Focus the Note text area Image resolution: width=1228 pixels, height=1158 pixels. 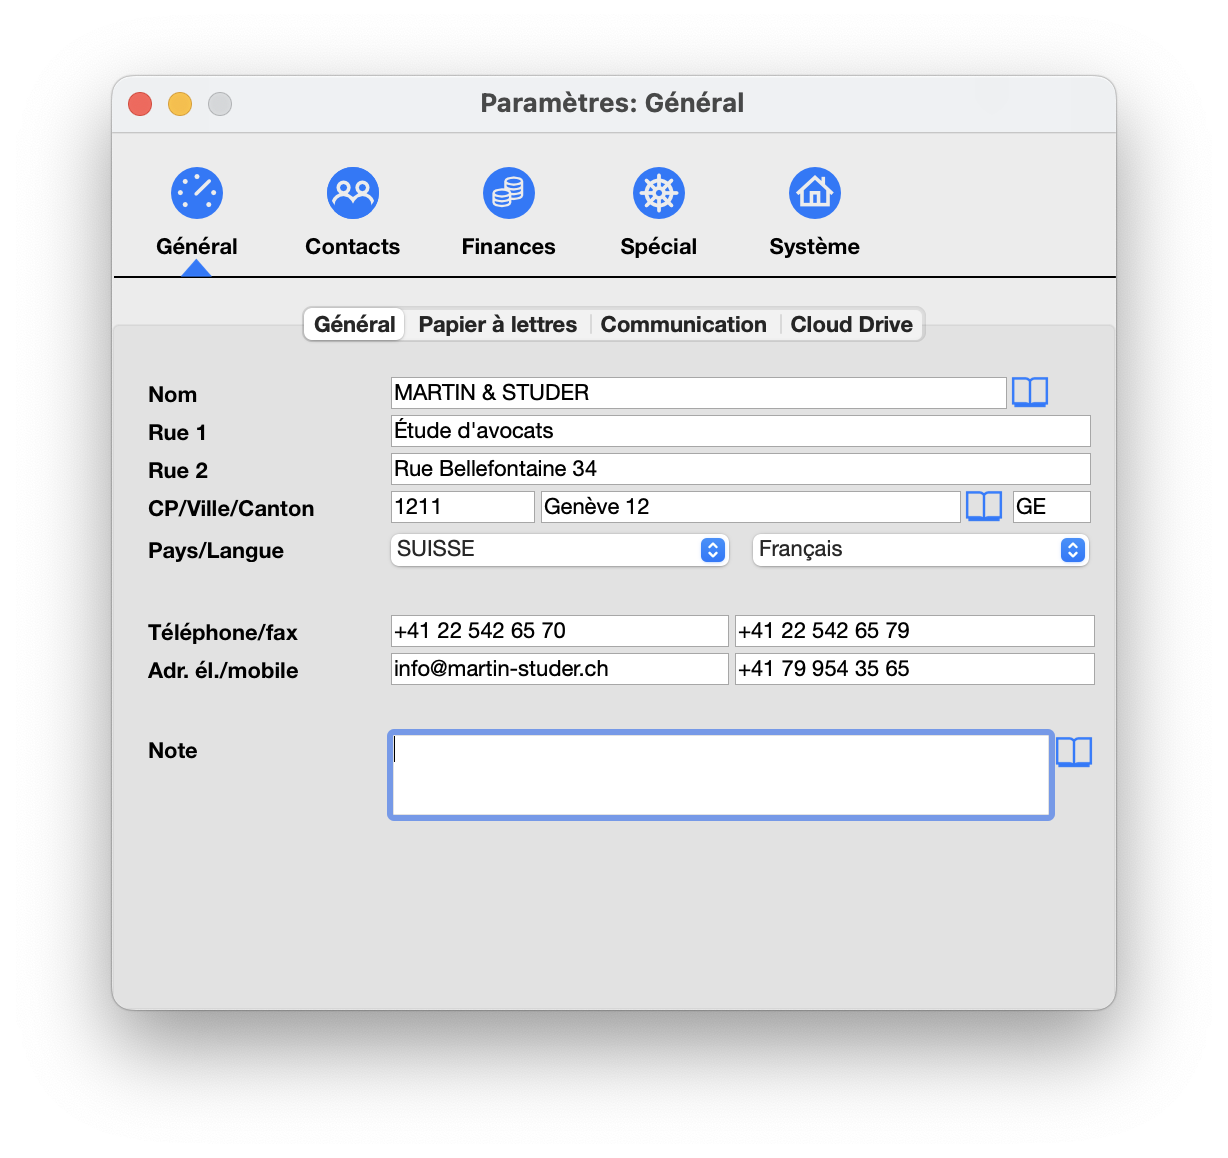click(x=721, y=775)
